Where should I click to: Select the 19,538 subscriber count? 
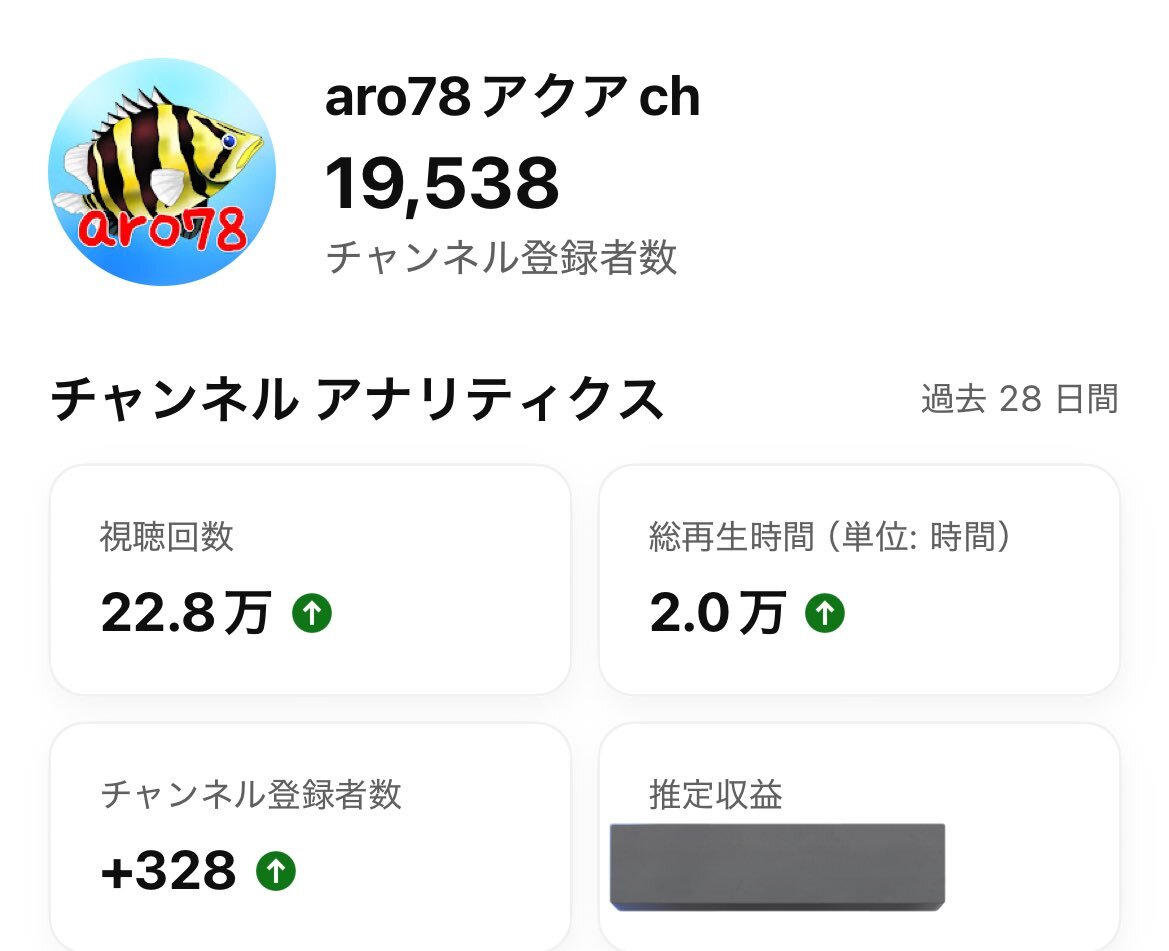coord(442,185)
